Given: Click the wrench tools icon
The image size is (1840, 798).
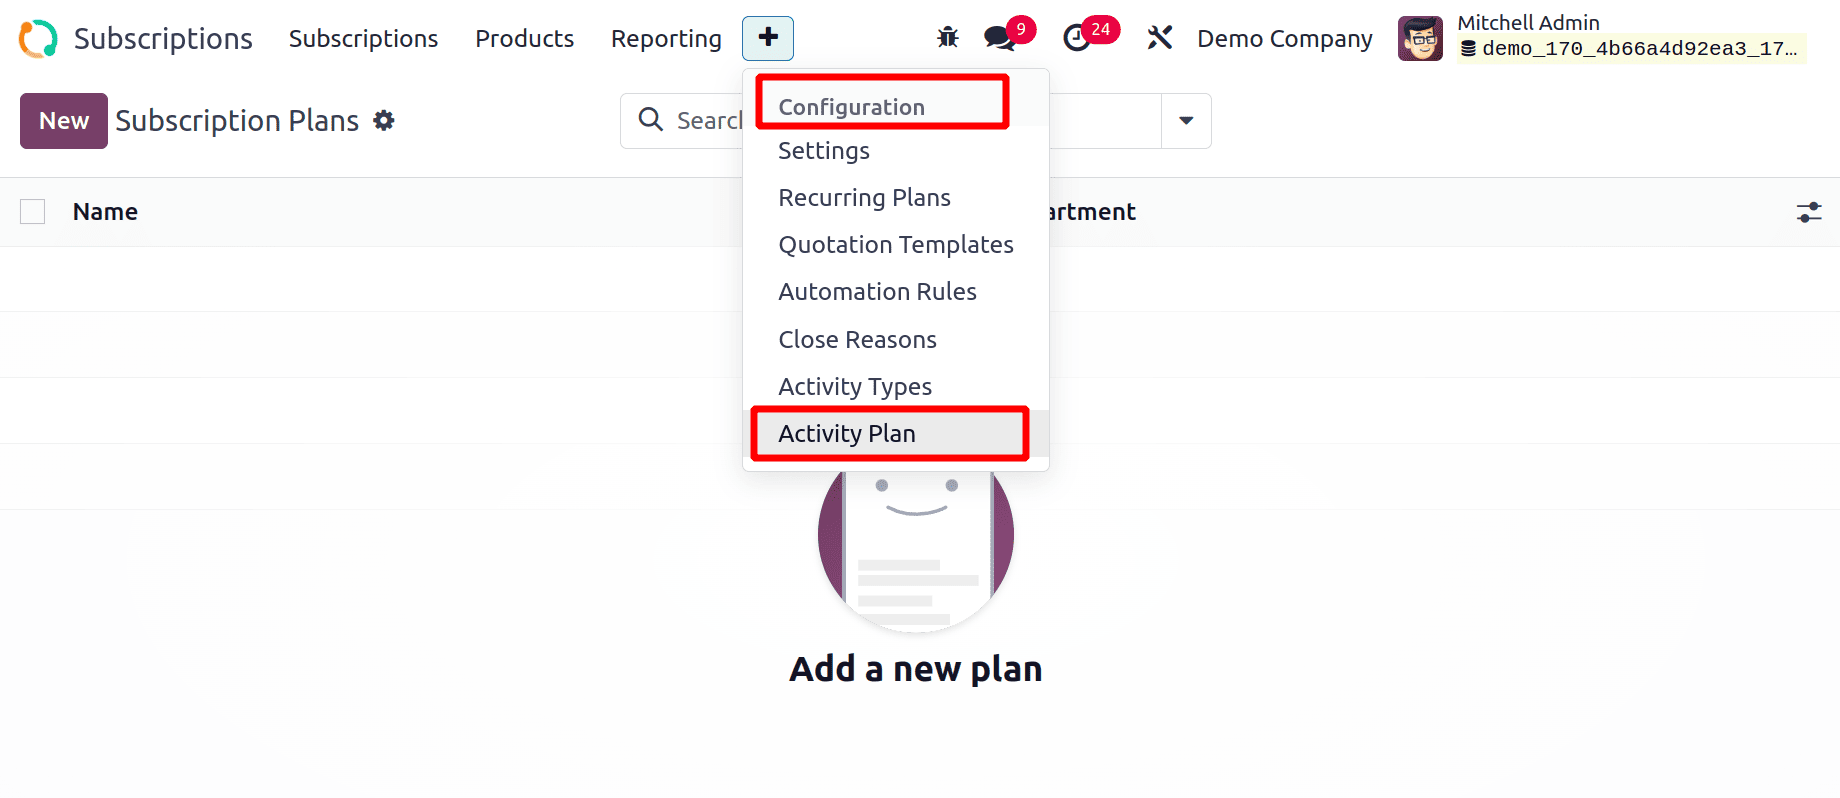Looking at the screenshot, I should coord(1159,38).
